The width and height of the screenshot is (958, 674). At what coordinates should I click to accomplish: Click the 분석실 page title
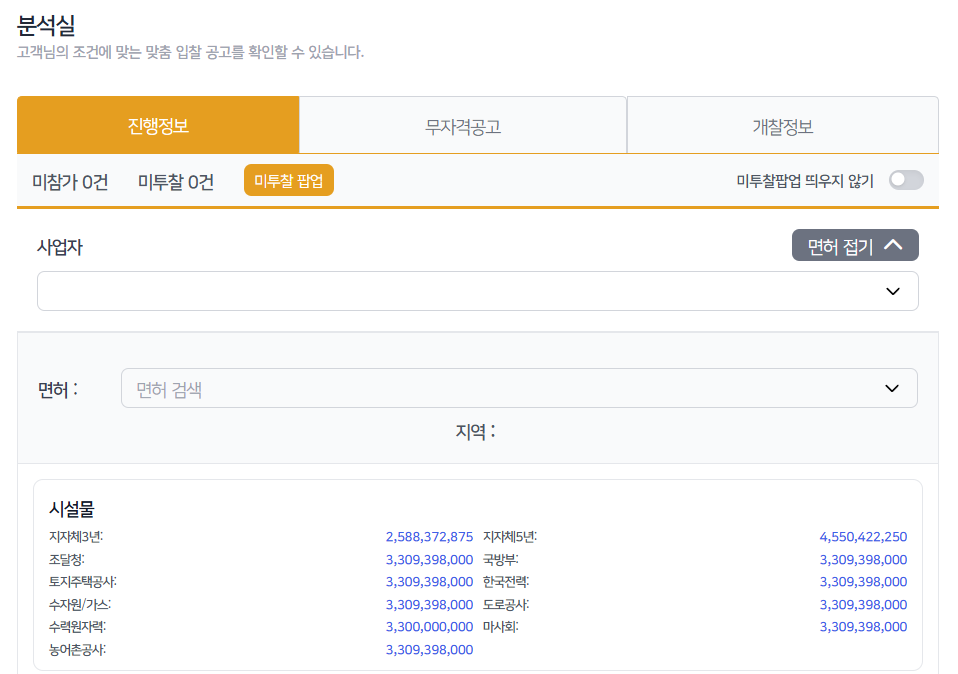[x=46, y=26]
